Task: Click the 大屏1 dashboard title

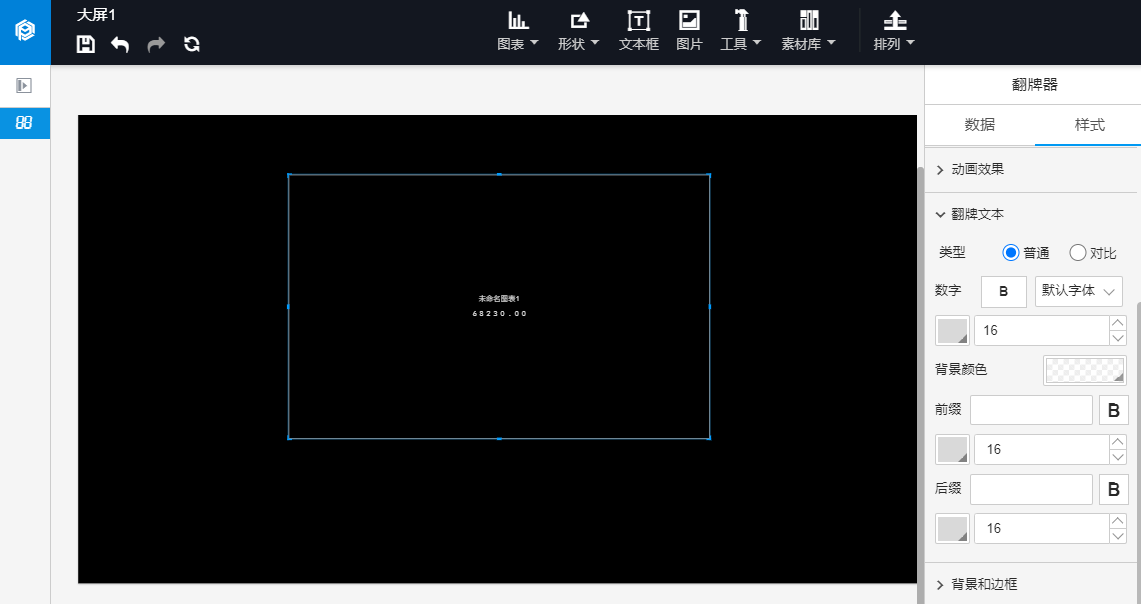Action: [96, 15]
